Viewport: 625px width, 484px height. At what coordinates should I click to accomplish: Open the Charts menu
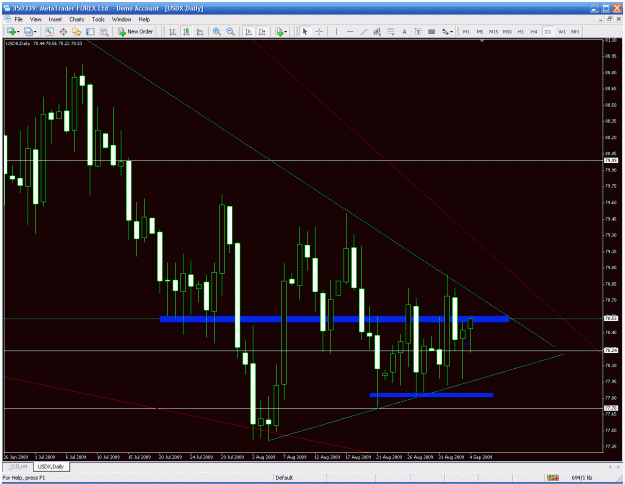pyautogui.click(x=77, y=19)
